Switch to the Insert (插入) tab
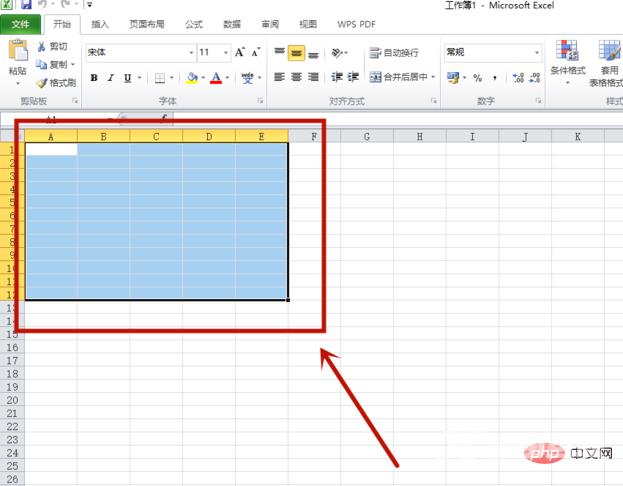The height and width of the screenshot is (486, 623). (100, 23)
